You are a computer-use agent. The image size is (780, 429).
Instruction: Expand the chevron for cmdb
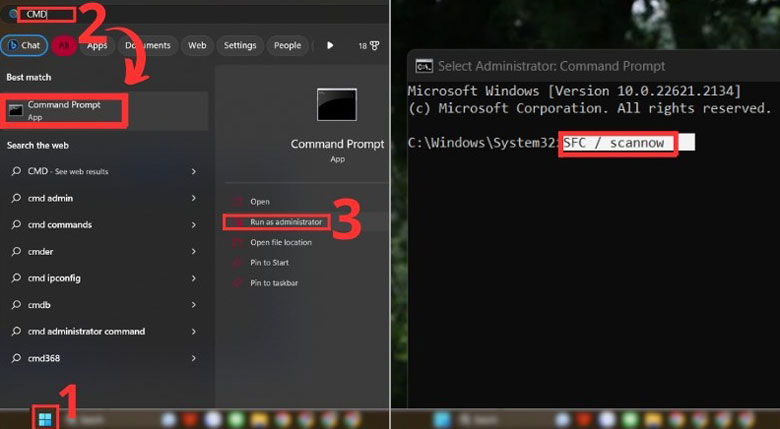point(194,305)
